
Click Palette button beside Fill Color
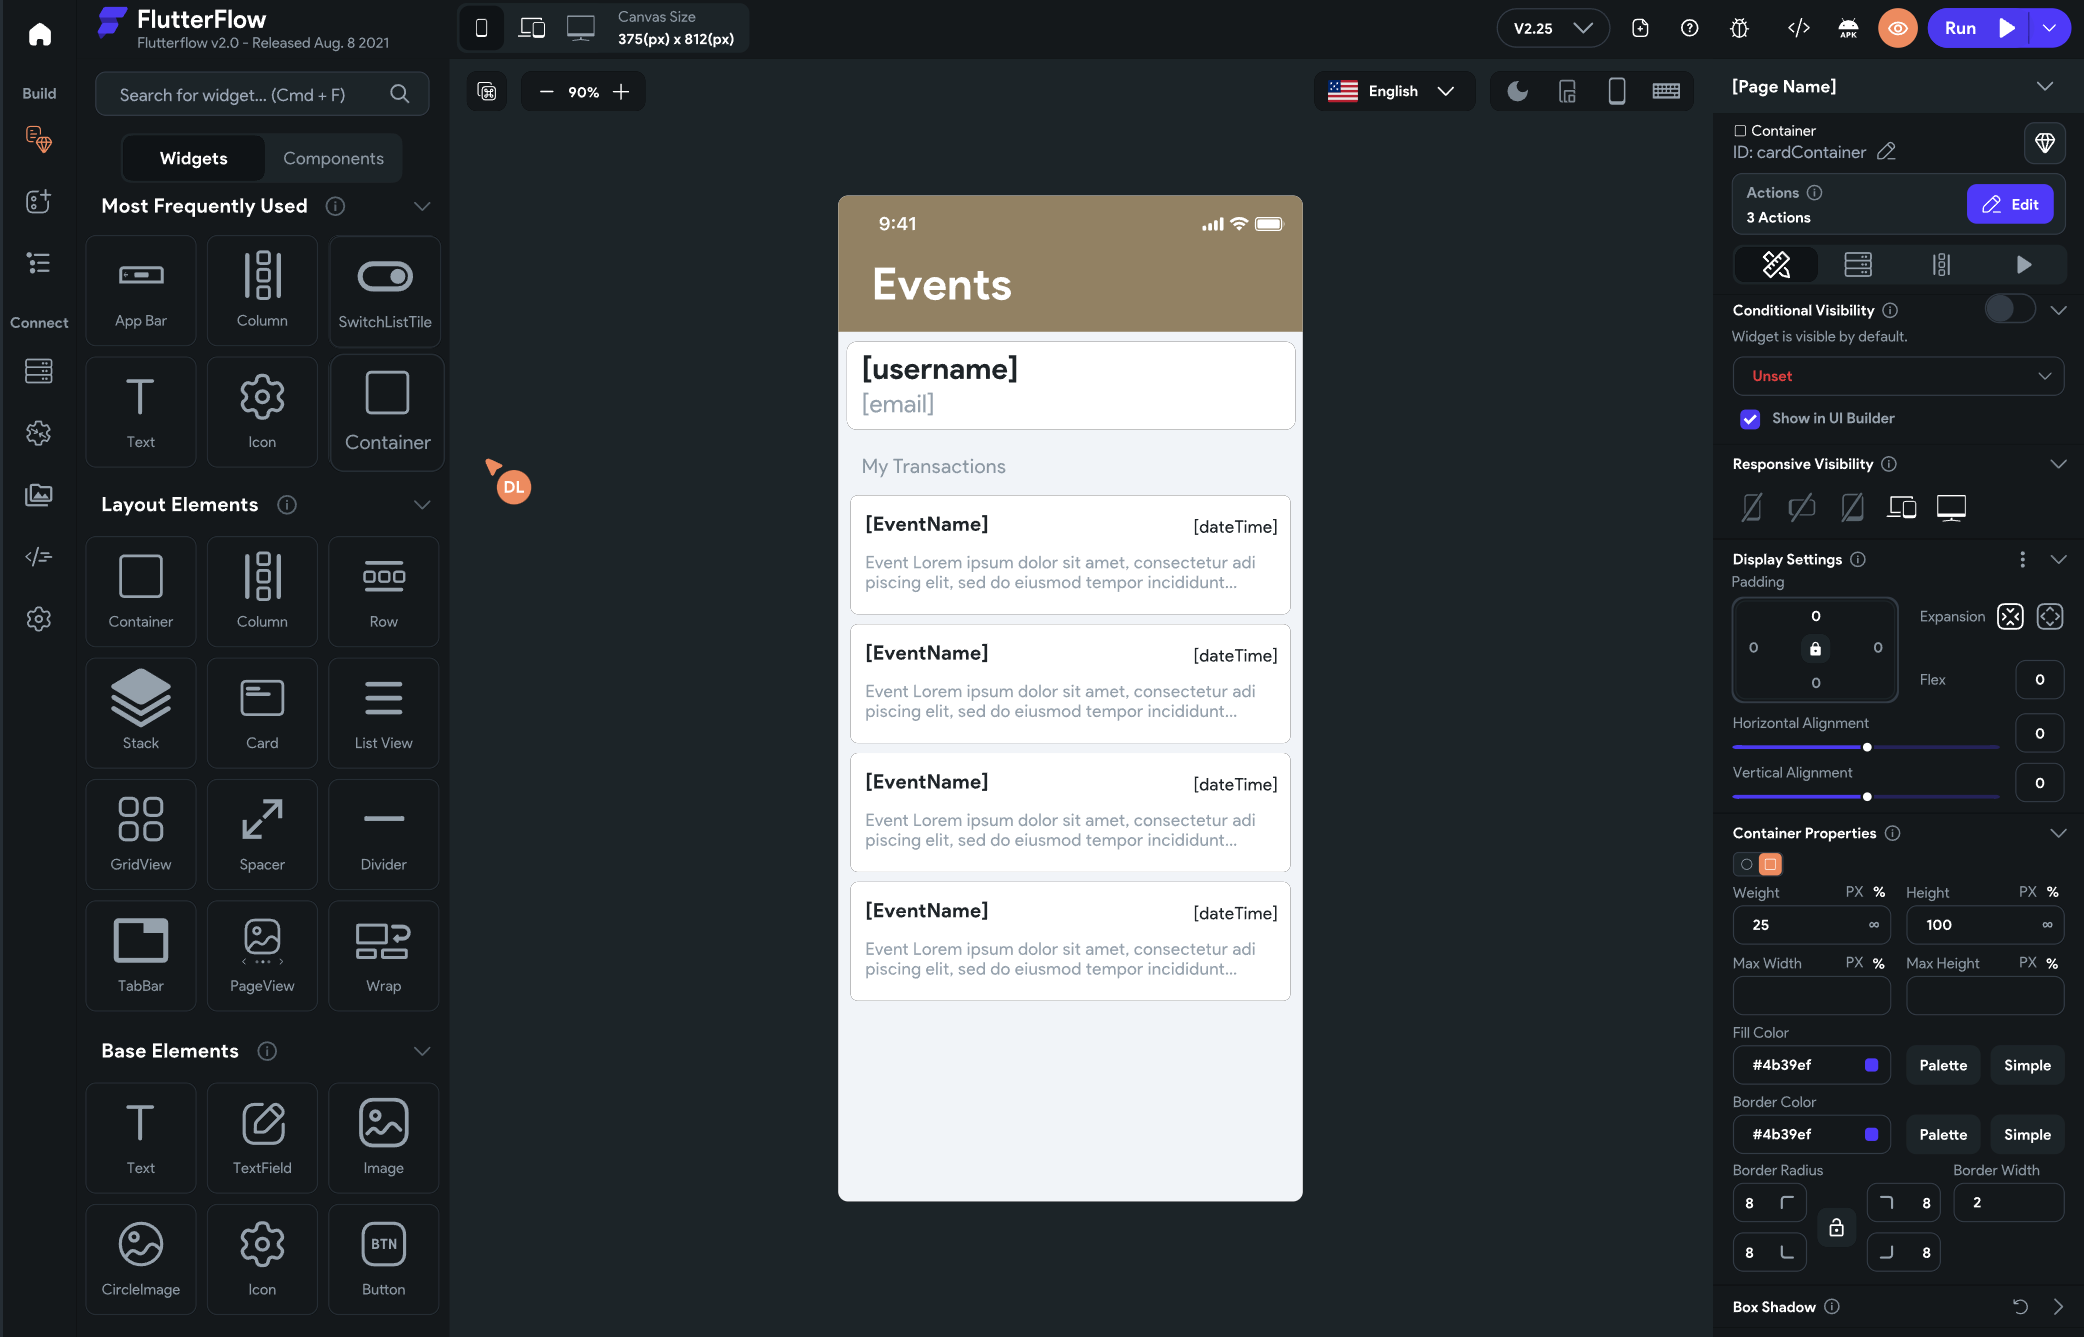tap(1943, 1065)
